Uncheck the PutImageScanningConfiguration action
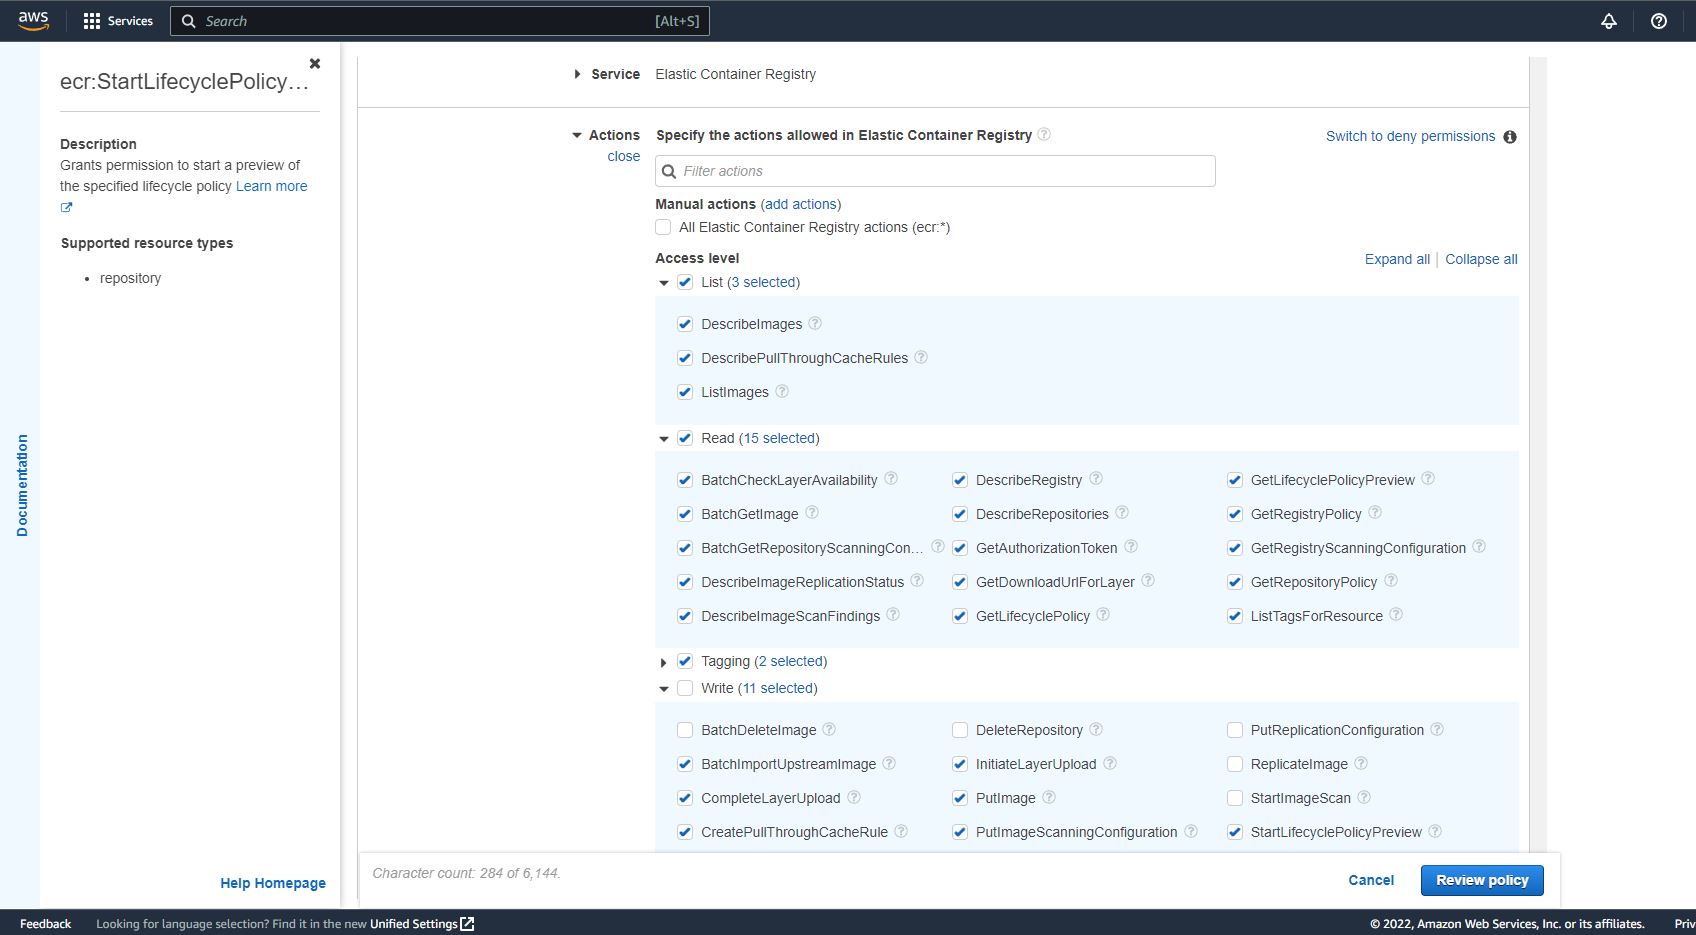Viewport: 1696px width, 935px height. coord(960,832)
